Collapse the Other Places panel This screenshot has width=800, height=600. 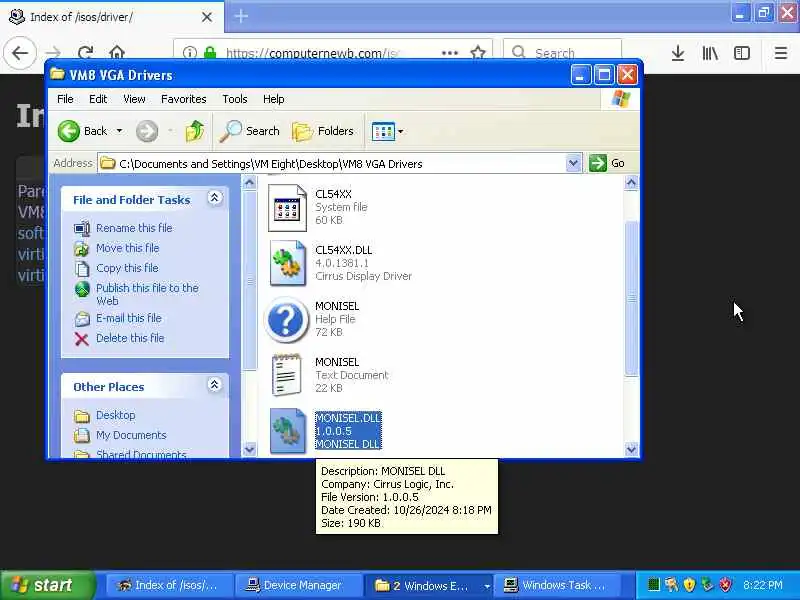coord(215,384)
